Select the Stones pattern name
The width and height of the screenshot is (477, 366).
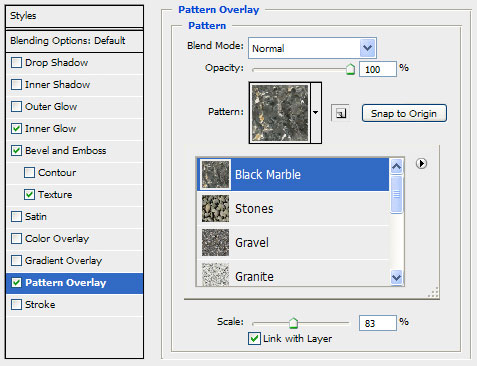[x=254, y=209]
